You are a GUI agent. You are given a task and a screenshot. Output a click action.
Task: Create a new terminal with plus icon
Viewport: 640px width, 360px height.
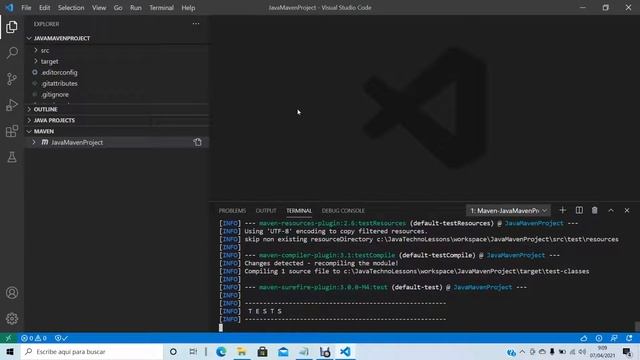pos(562,210)
